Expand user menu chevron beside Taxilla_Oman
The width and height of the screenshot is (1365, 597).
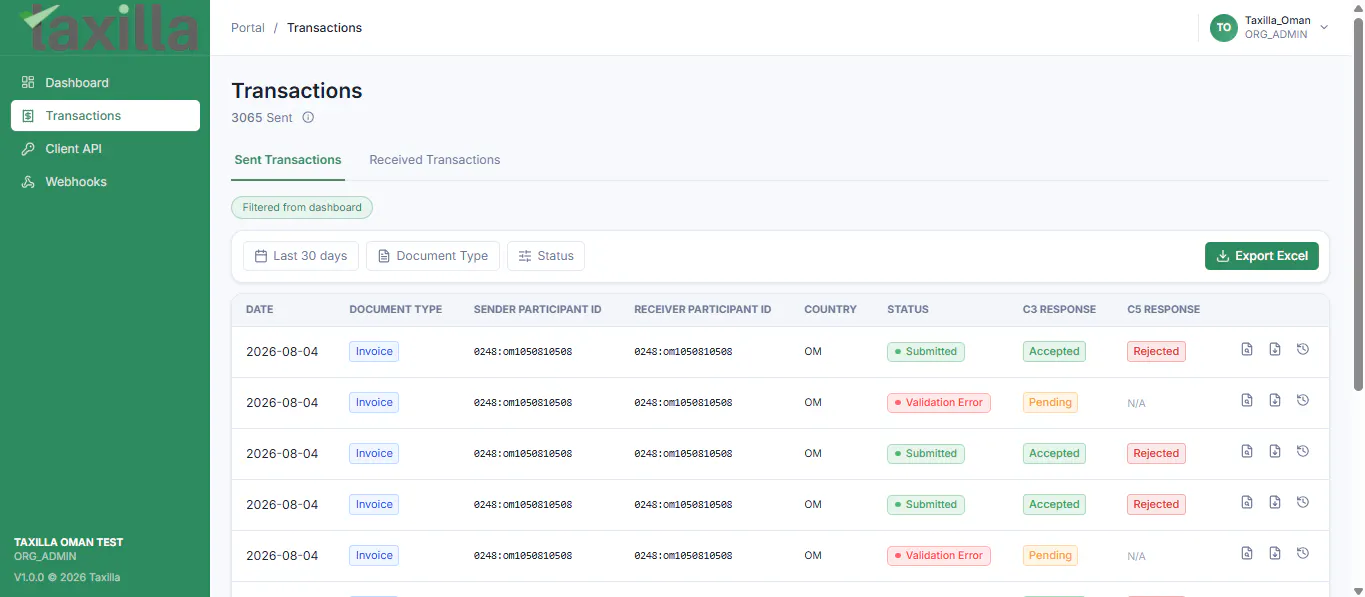point(1324,28)
